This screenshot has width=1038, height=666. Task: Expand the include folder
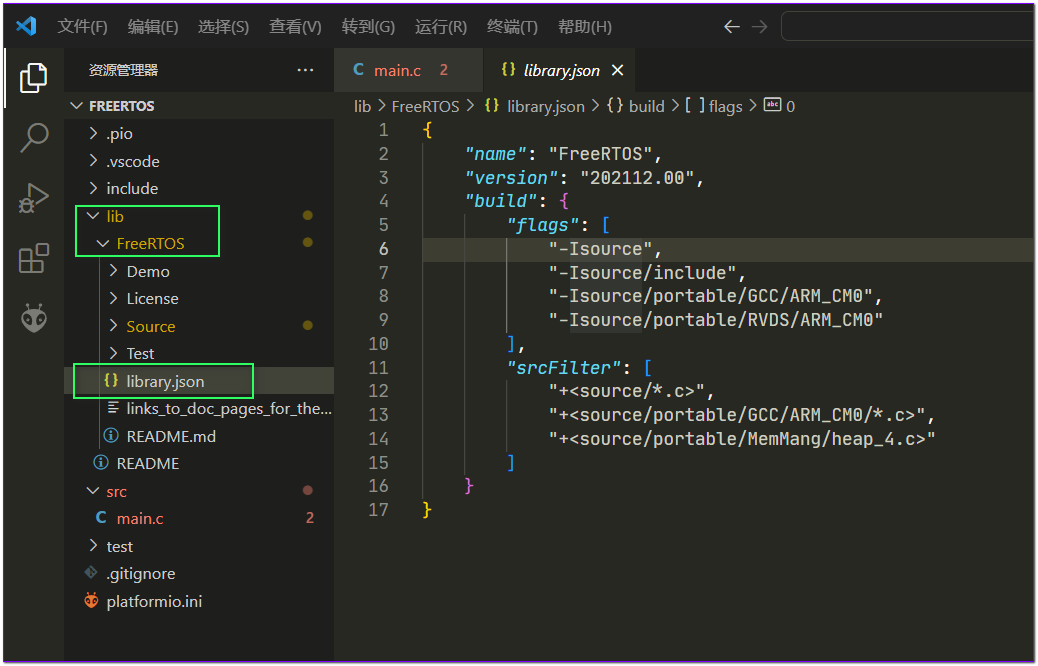pos(93,189)
